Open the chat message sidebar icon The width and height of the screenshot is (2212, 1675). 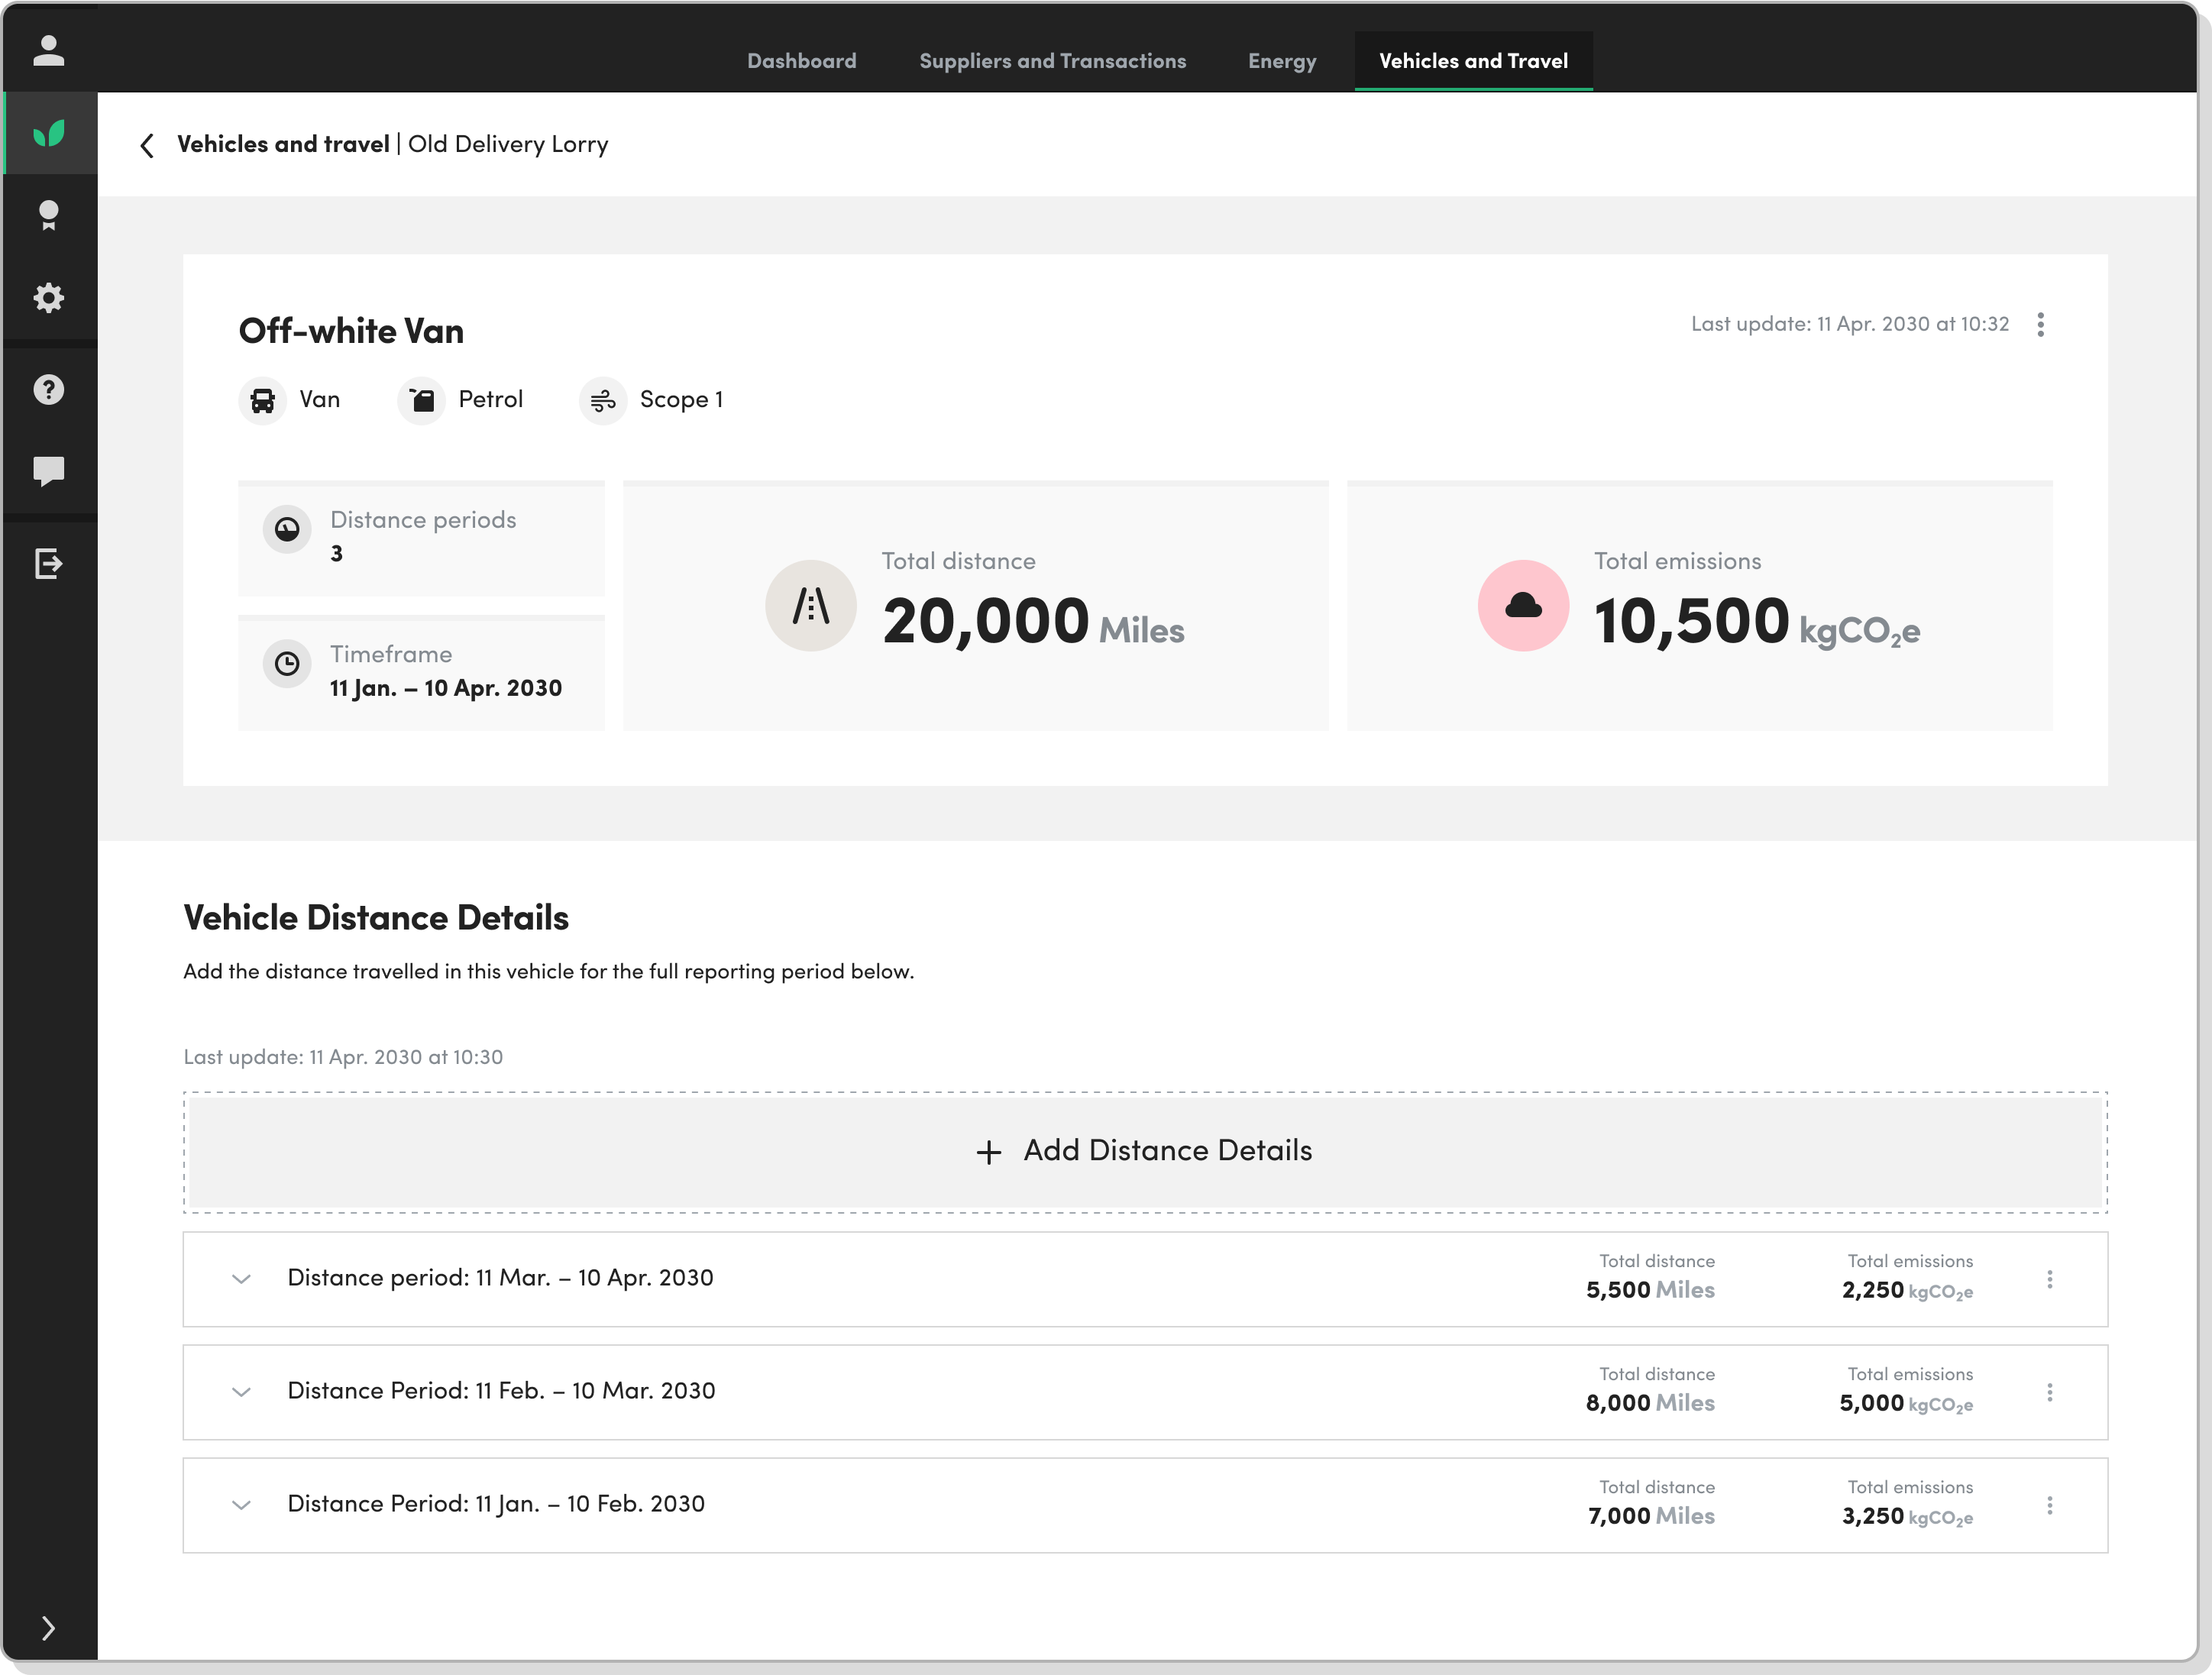(x=48, y=471)
